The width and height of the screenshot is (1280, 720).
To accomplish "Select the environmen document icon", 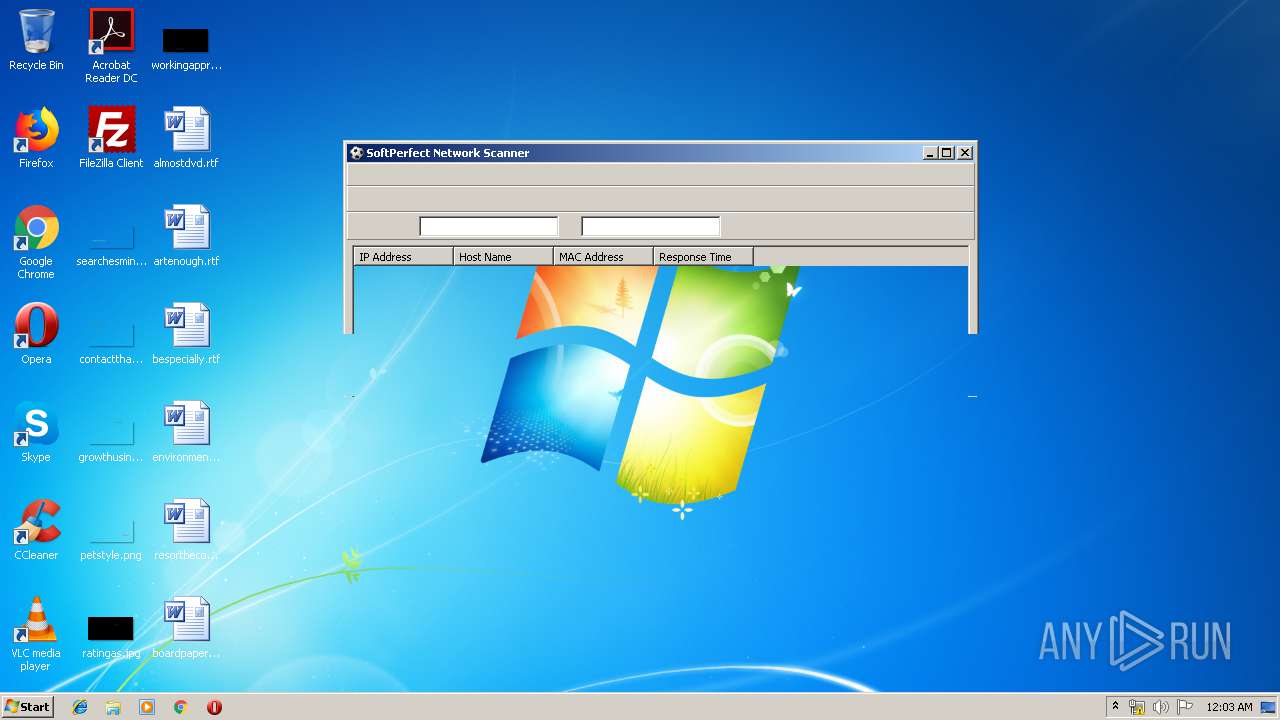I will [x=186, y=432].
